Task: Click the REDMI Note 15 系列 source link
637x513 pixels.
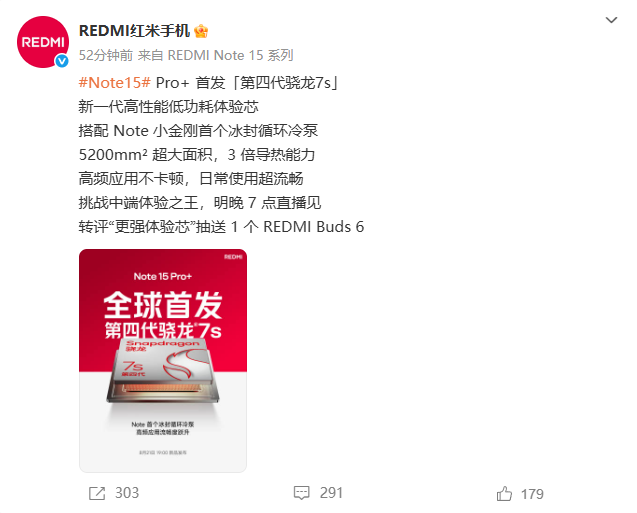Action: 230,55
